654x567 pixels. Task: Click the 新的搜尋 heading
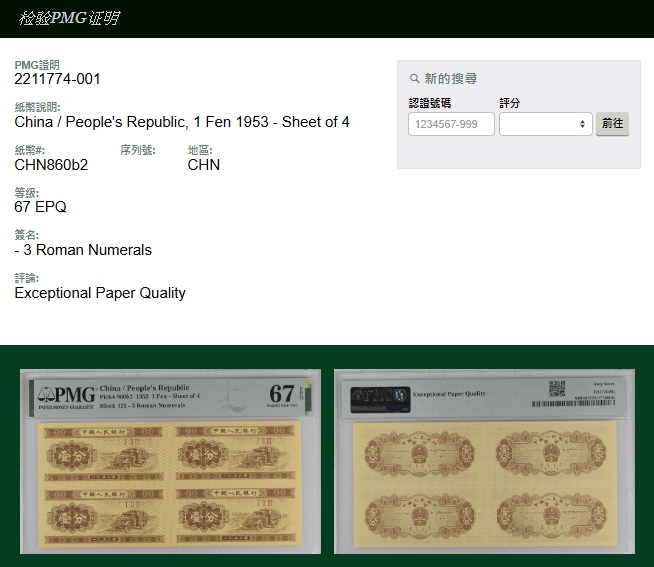450,78
